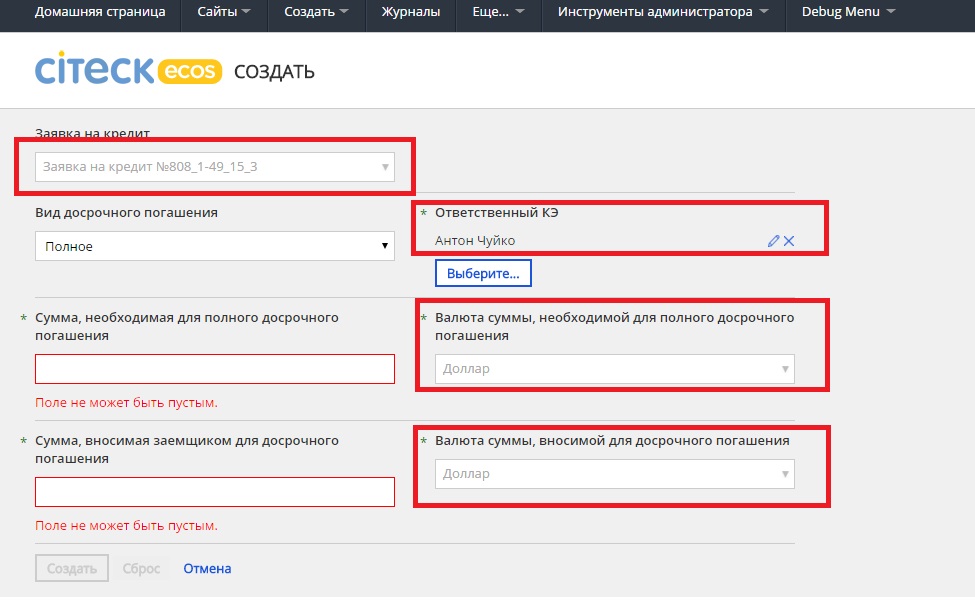Screen dimensions: 975x602
Task: Go to Журналы in the navigation bar
Action: pyautogui.click(x=410, y=12)
